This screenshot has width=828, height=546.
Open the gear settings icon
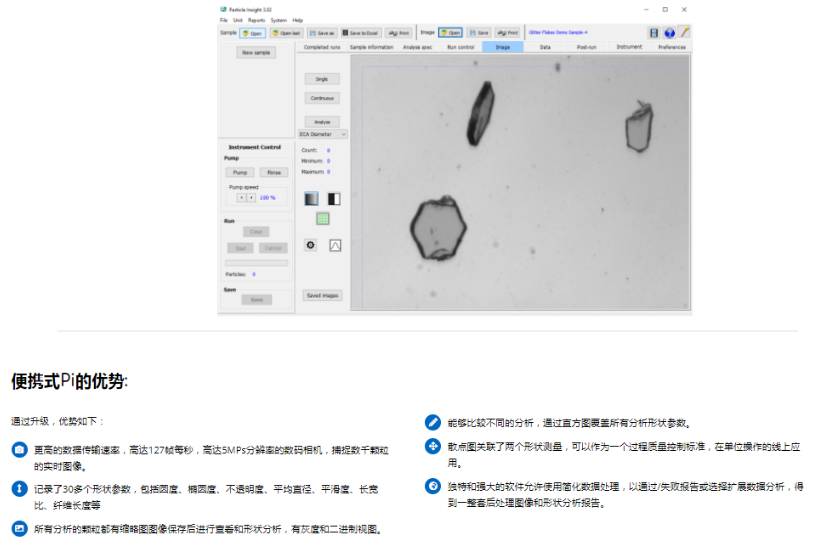310,245
